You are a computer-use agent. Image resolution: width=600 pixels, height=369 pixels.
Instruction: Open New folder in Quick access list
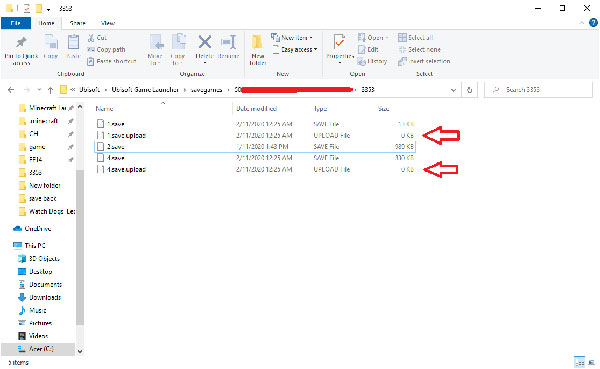pyautogui.click(x=40, y=185)
